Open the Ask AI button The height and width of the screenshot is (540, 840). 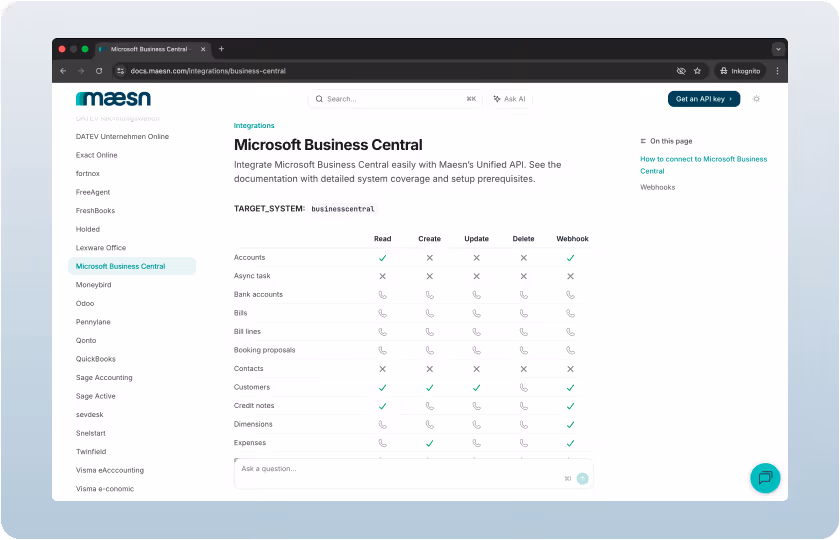click(x=509, y=99)
